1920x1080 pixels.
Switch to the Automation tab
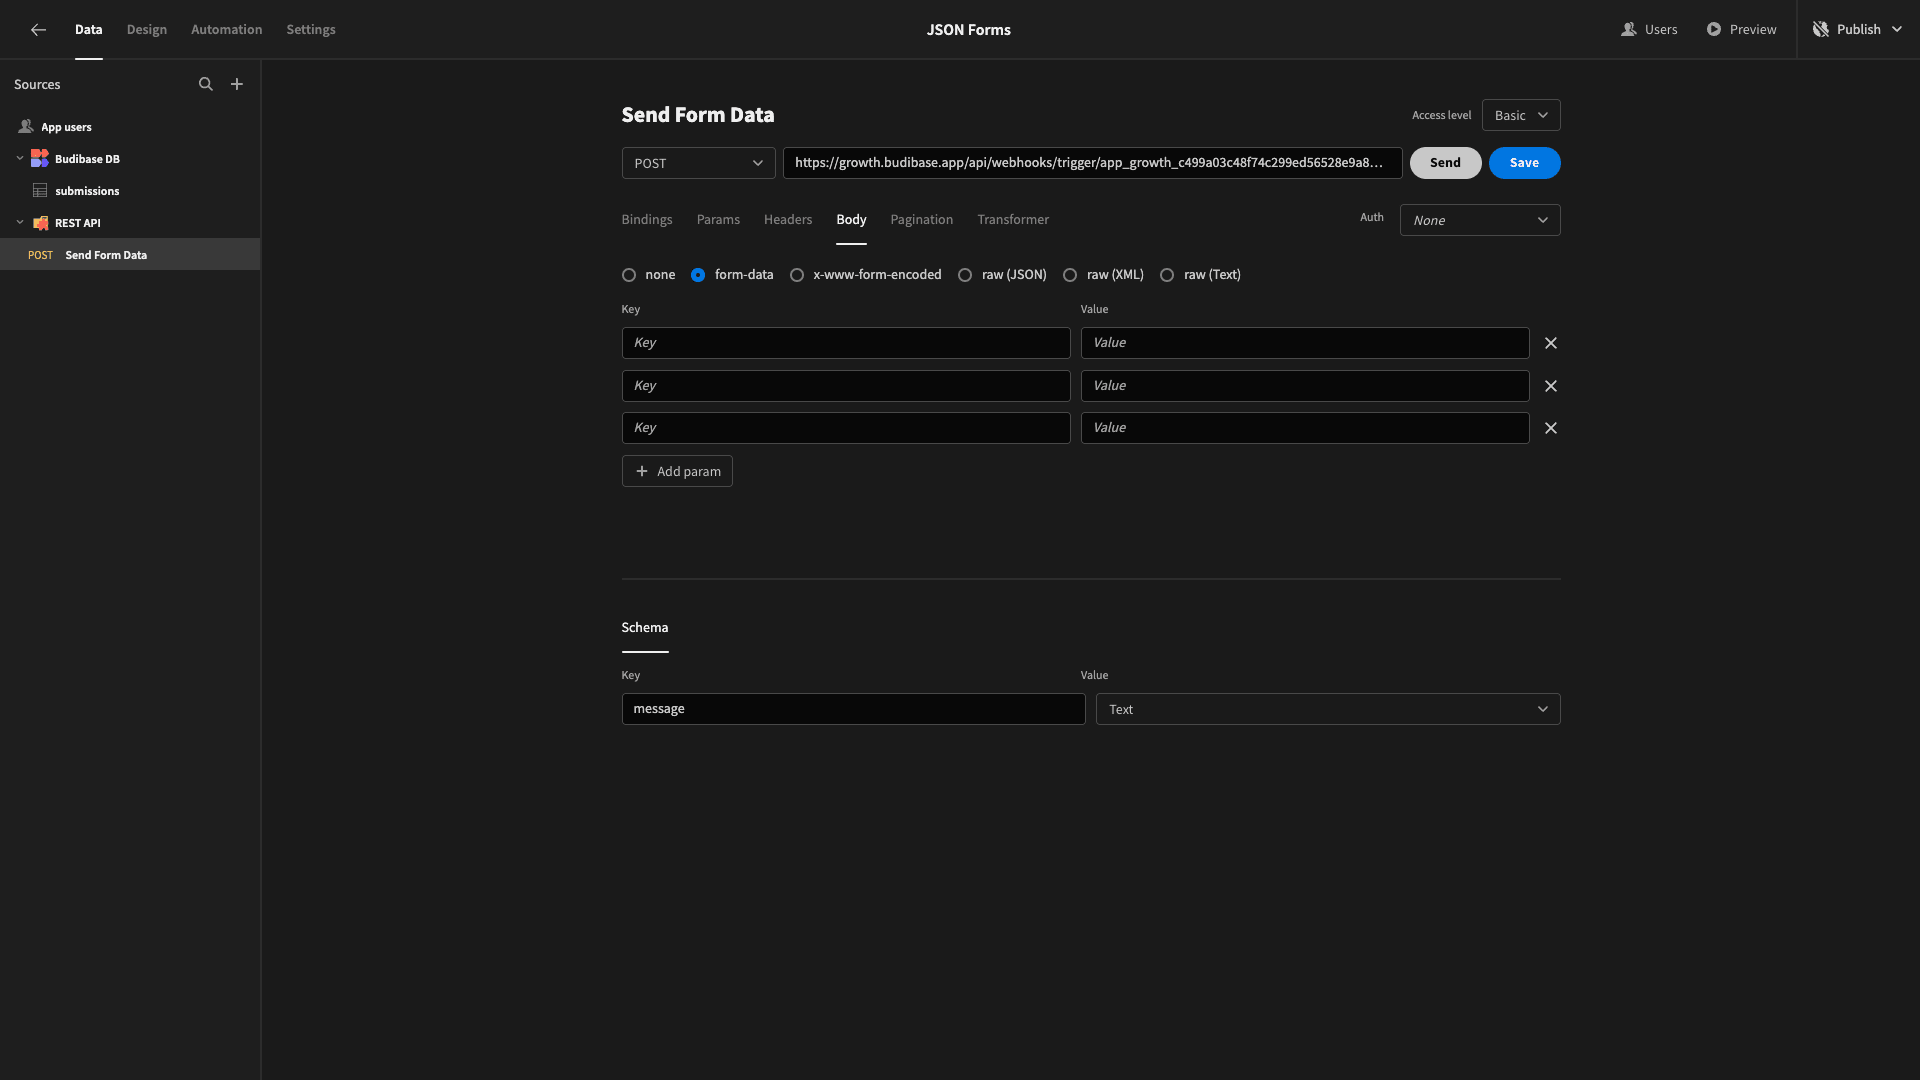227,30
